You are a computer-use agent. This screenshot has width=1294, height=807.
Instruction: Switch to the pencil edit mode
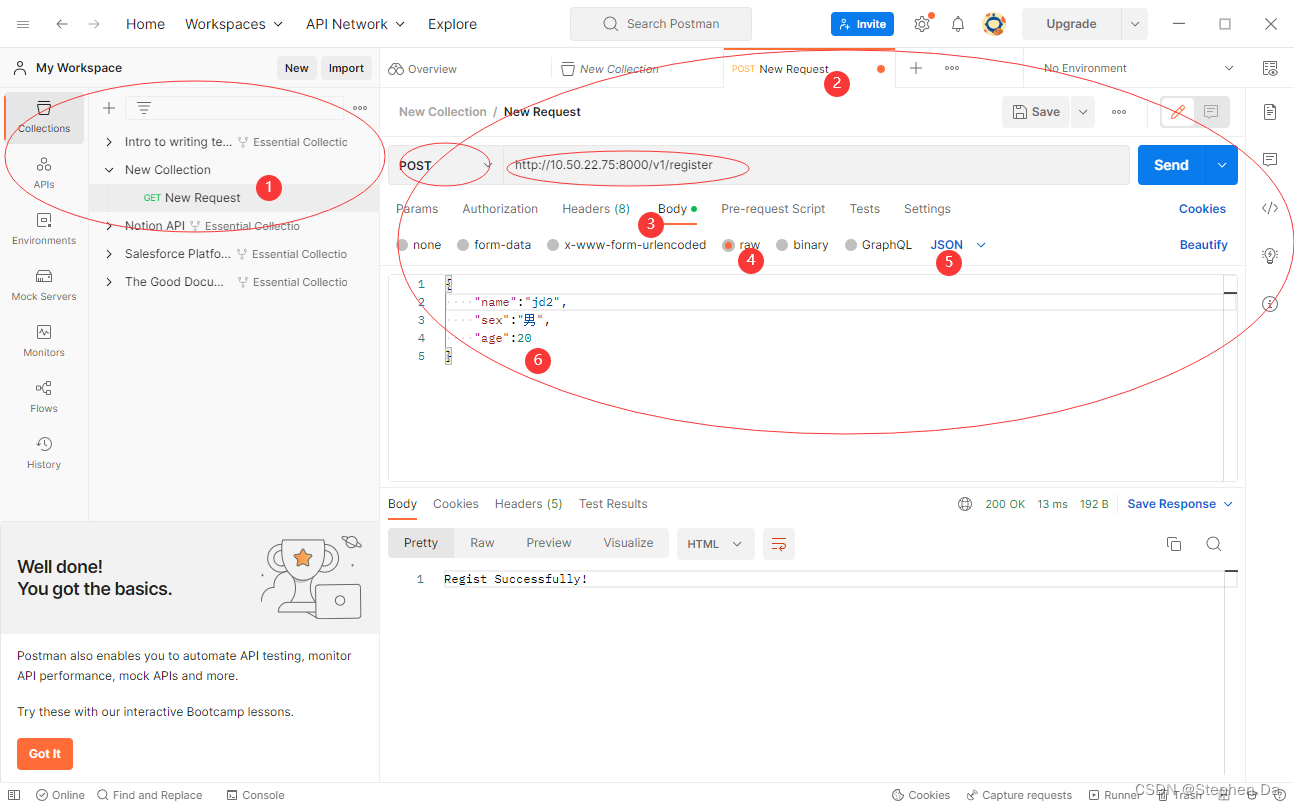1178,112
